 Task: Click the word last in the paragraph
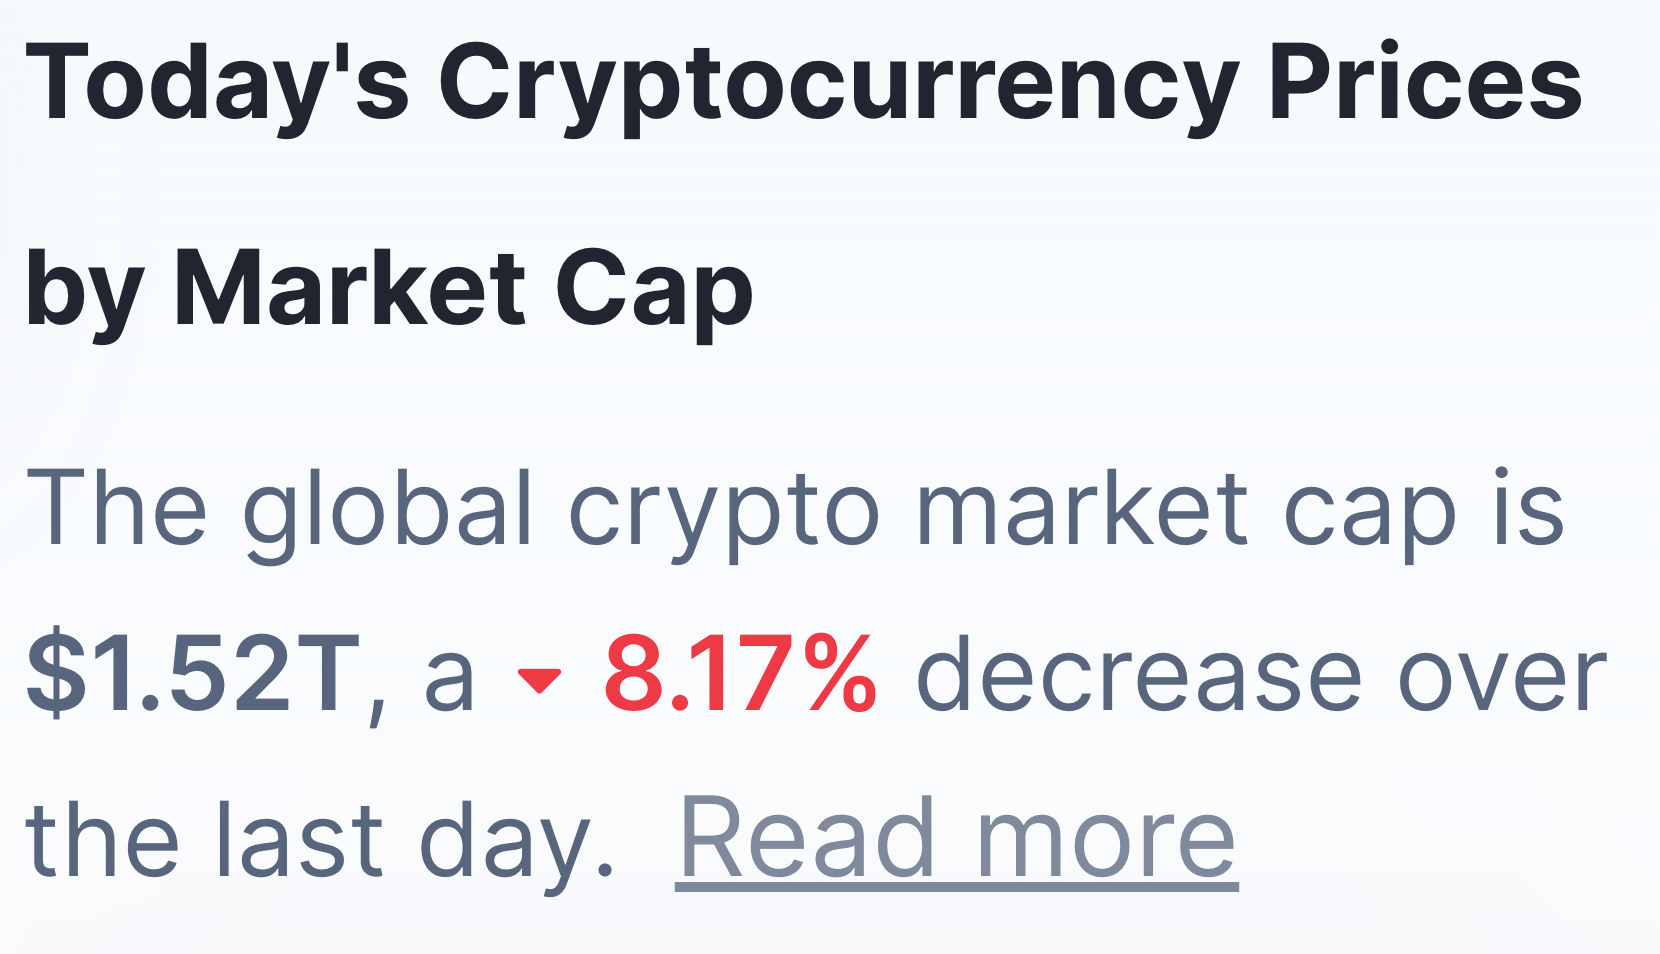pyautogui.click(x=299, y=841)
